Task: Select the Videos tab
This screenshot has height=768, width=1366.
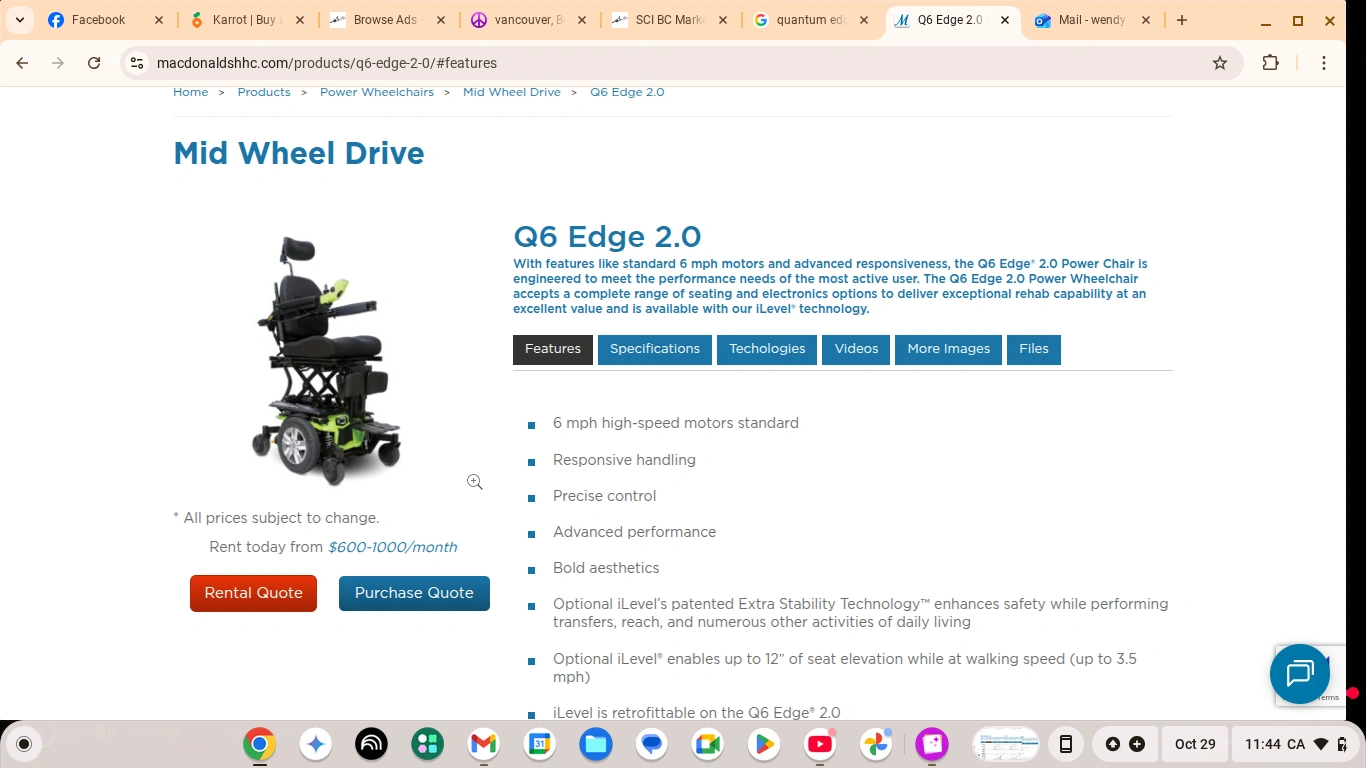Action: point(856,349)
